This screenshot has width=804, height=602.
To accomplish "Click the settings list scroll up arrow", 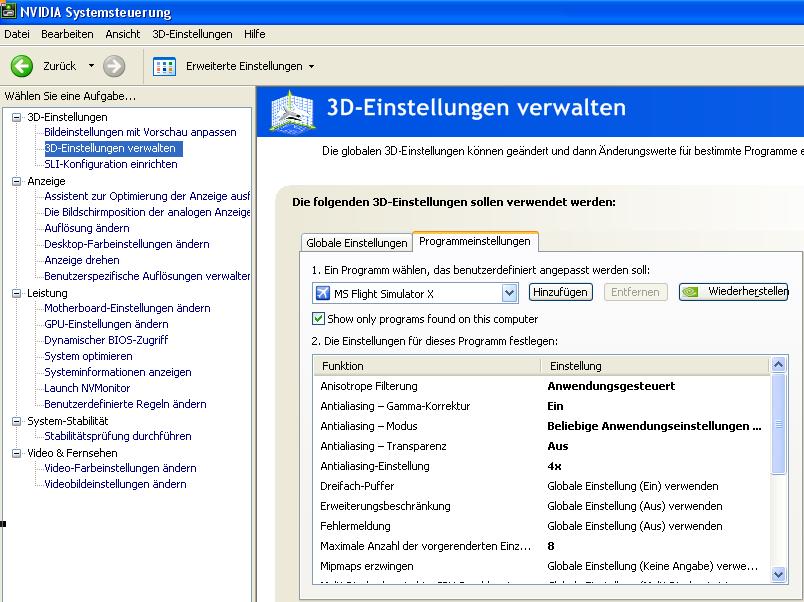I will tap(778, 365).
